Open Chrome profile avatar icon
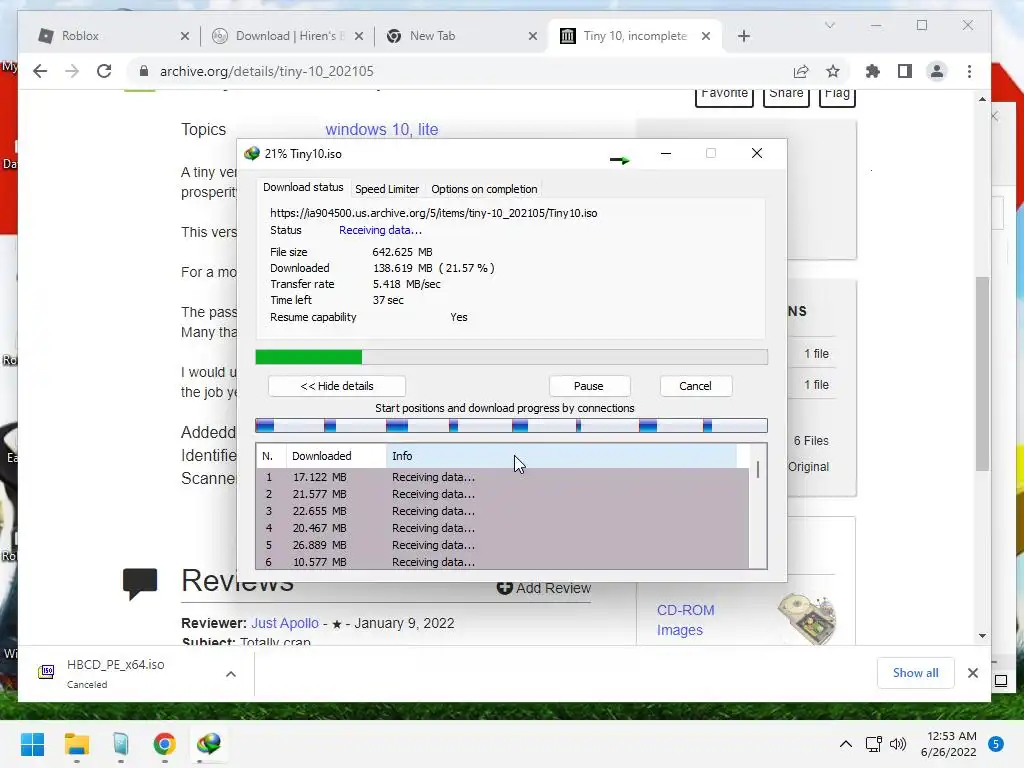The height and width of the screenshot is (768, 1024). (x=936, y=71)
